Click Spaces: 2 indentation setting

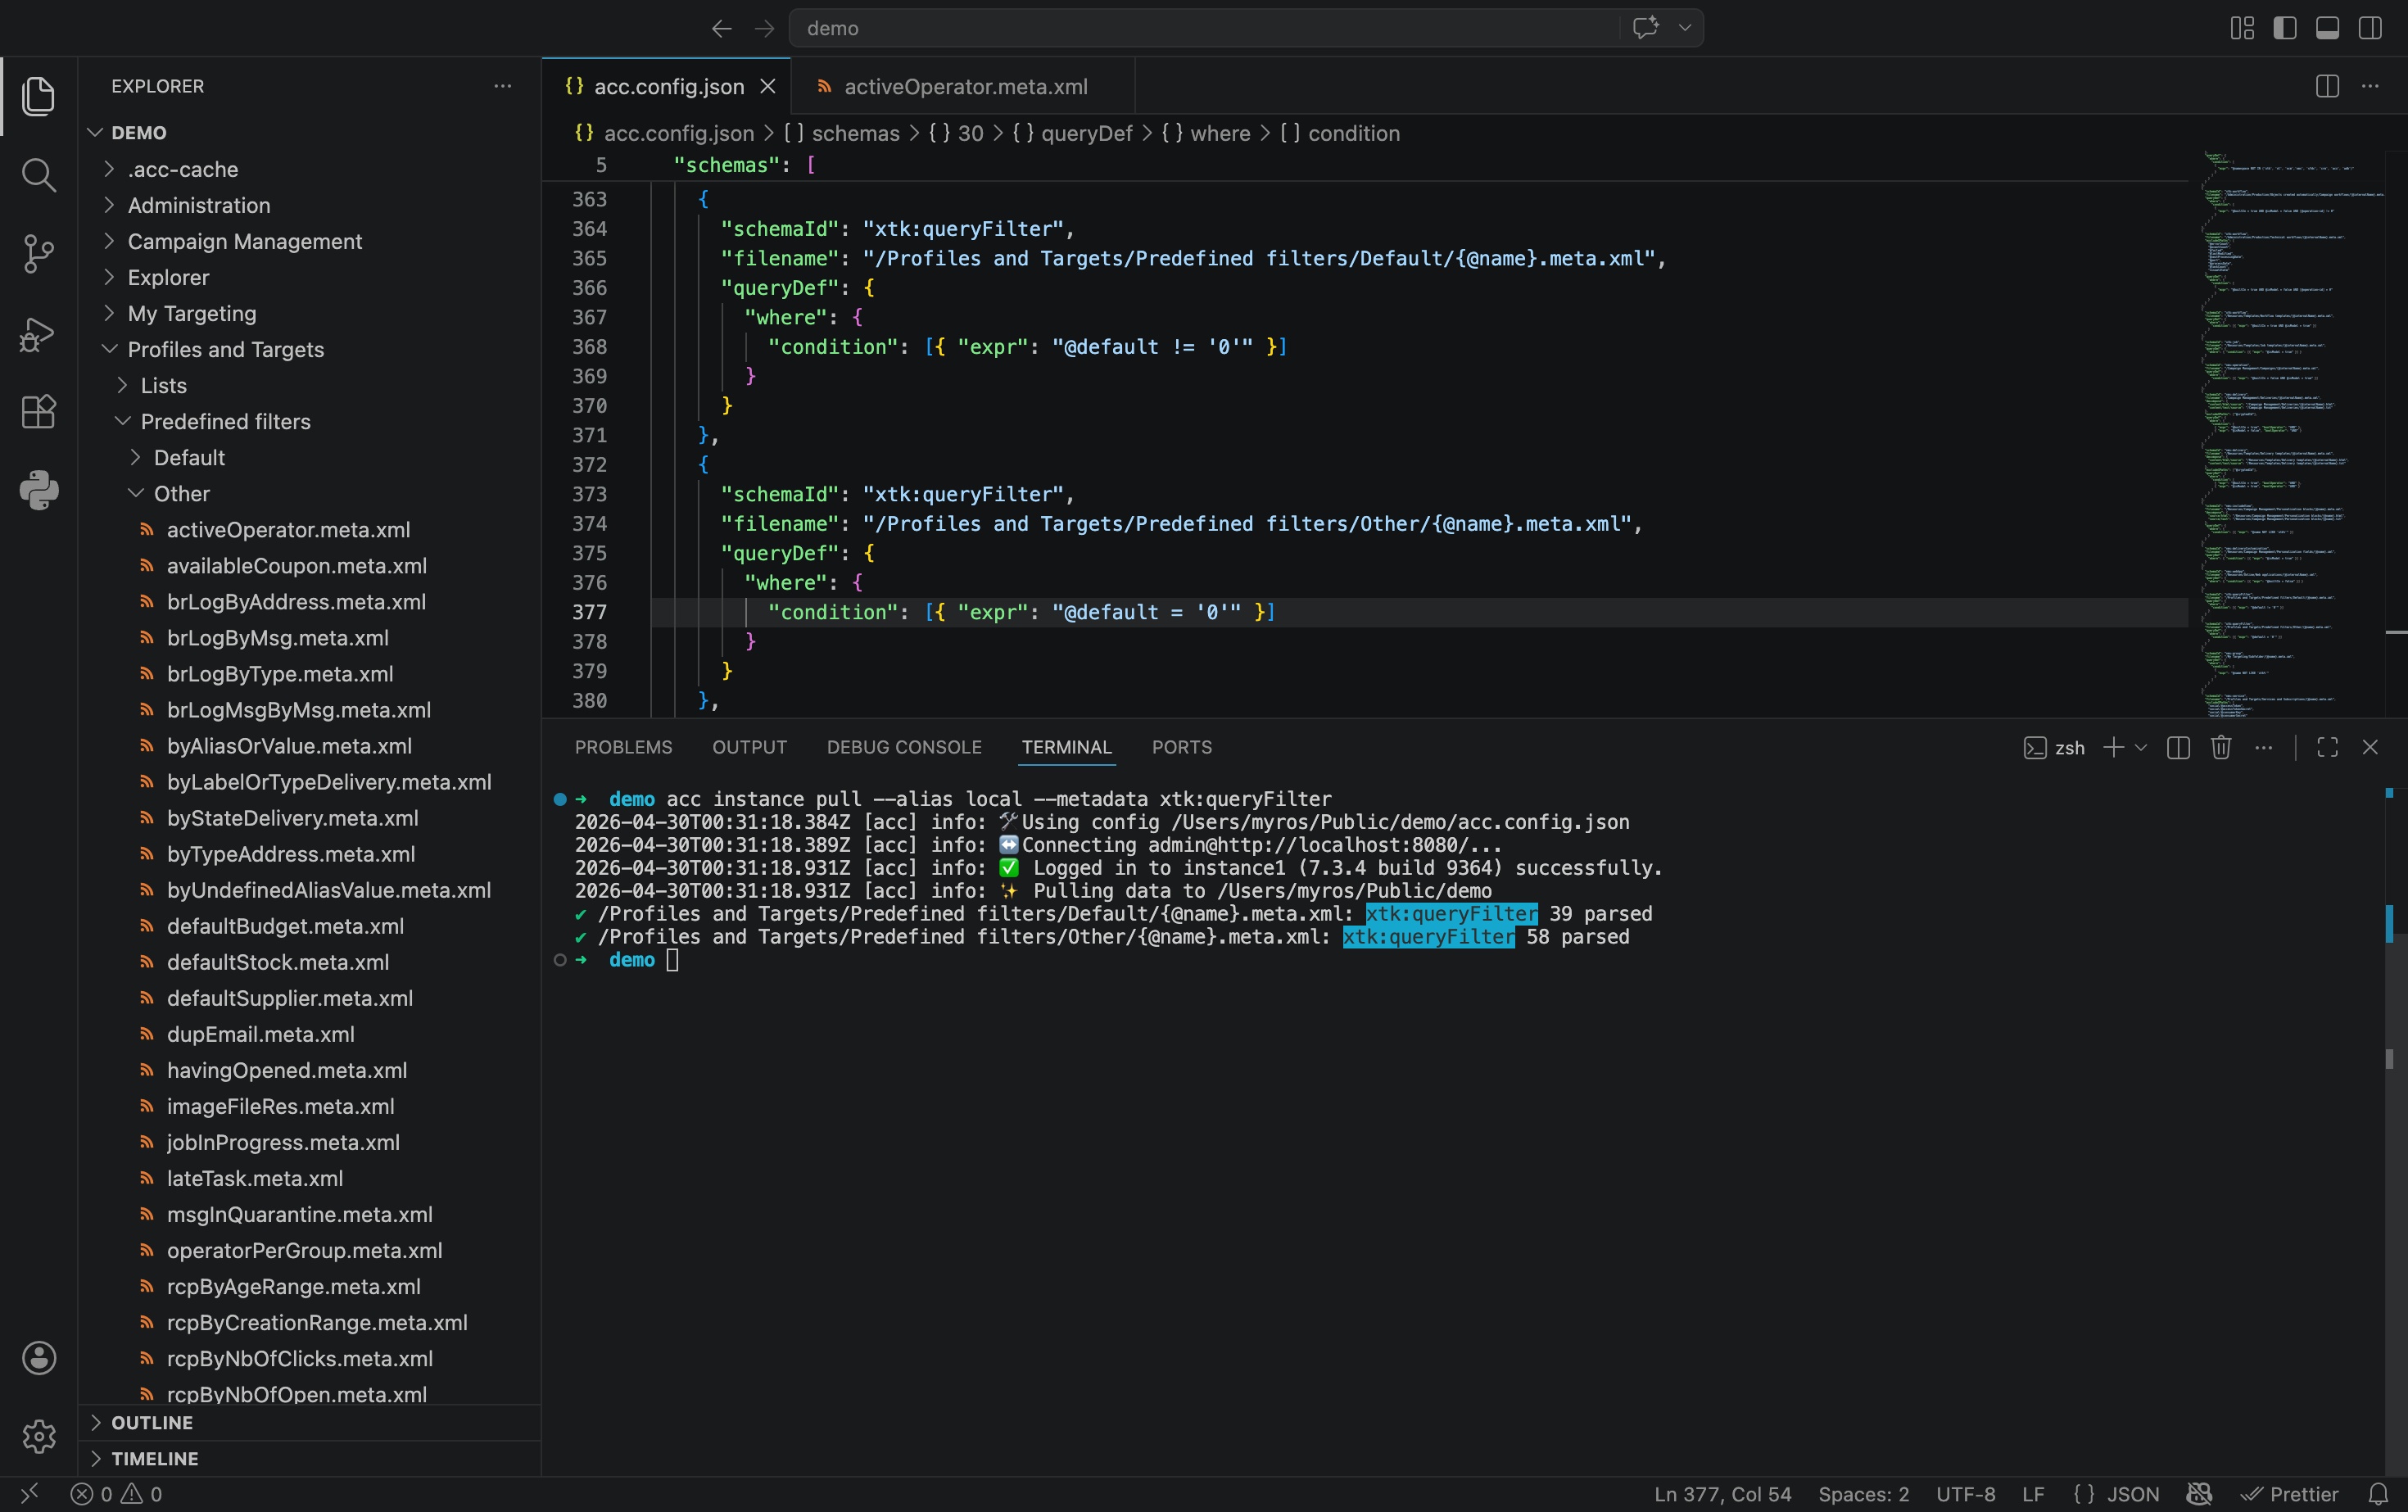point(1863,1494)
